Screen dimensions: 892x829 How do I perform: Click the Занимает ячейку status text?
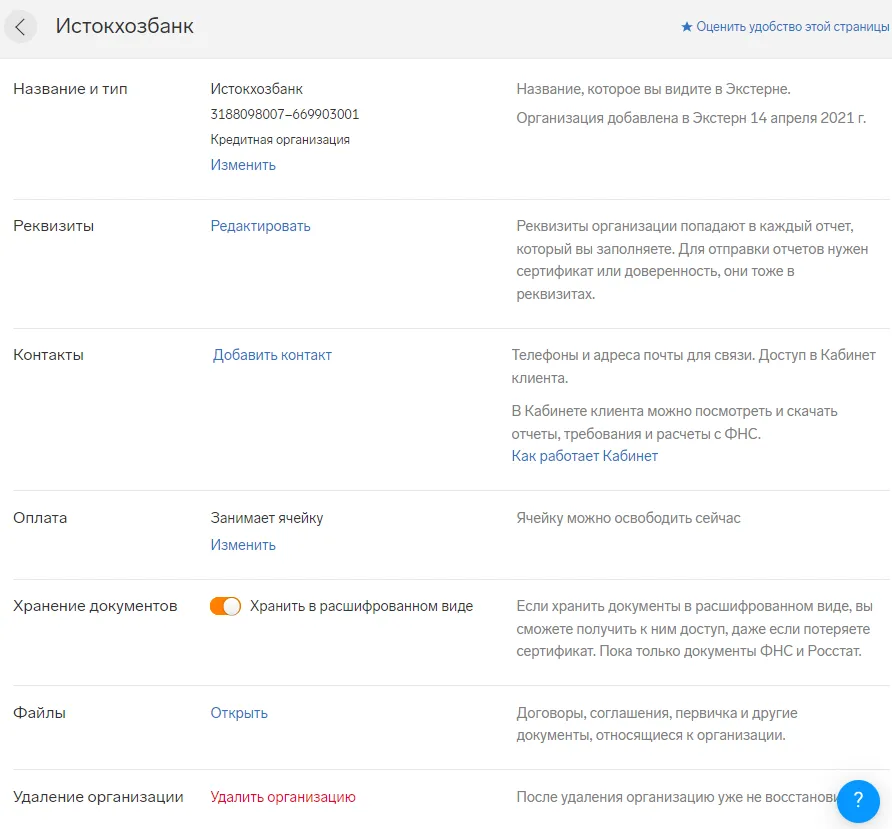(267, 518)
